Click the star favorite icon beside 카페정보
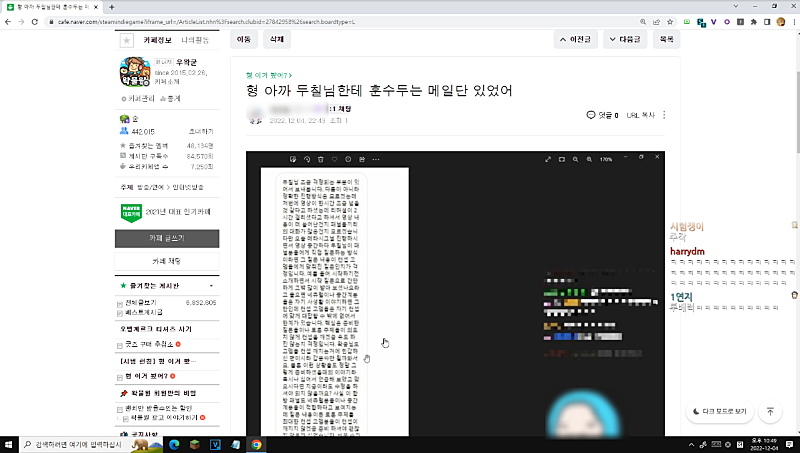 [126, 40]
